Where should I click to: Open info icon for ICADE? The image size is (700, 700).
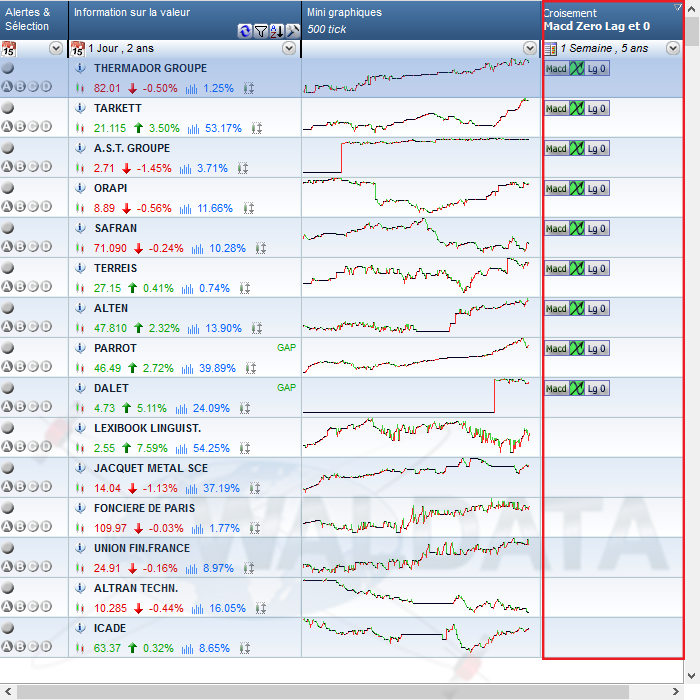click(x=80, y=628)
